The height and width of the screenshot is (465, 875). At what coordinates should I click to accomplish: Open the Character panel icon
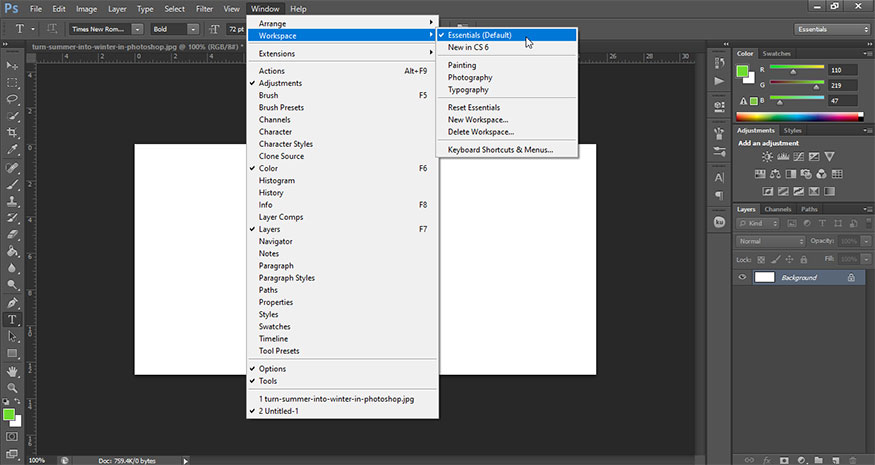coord(719,178)
